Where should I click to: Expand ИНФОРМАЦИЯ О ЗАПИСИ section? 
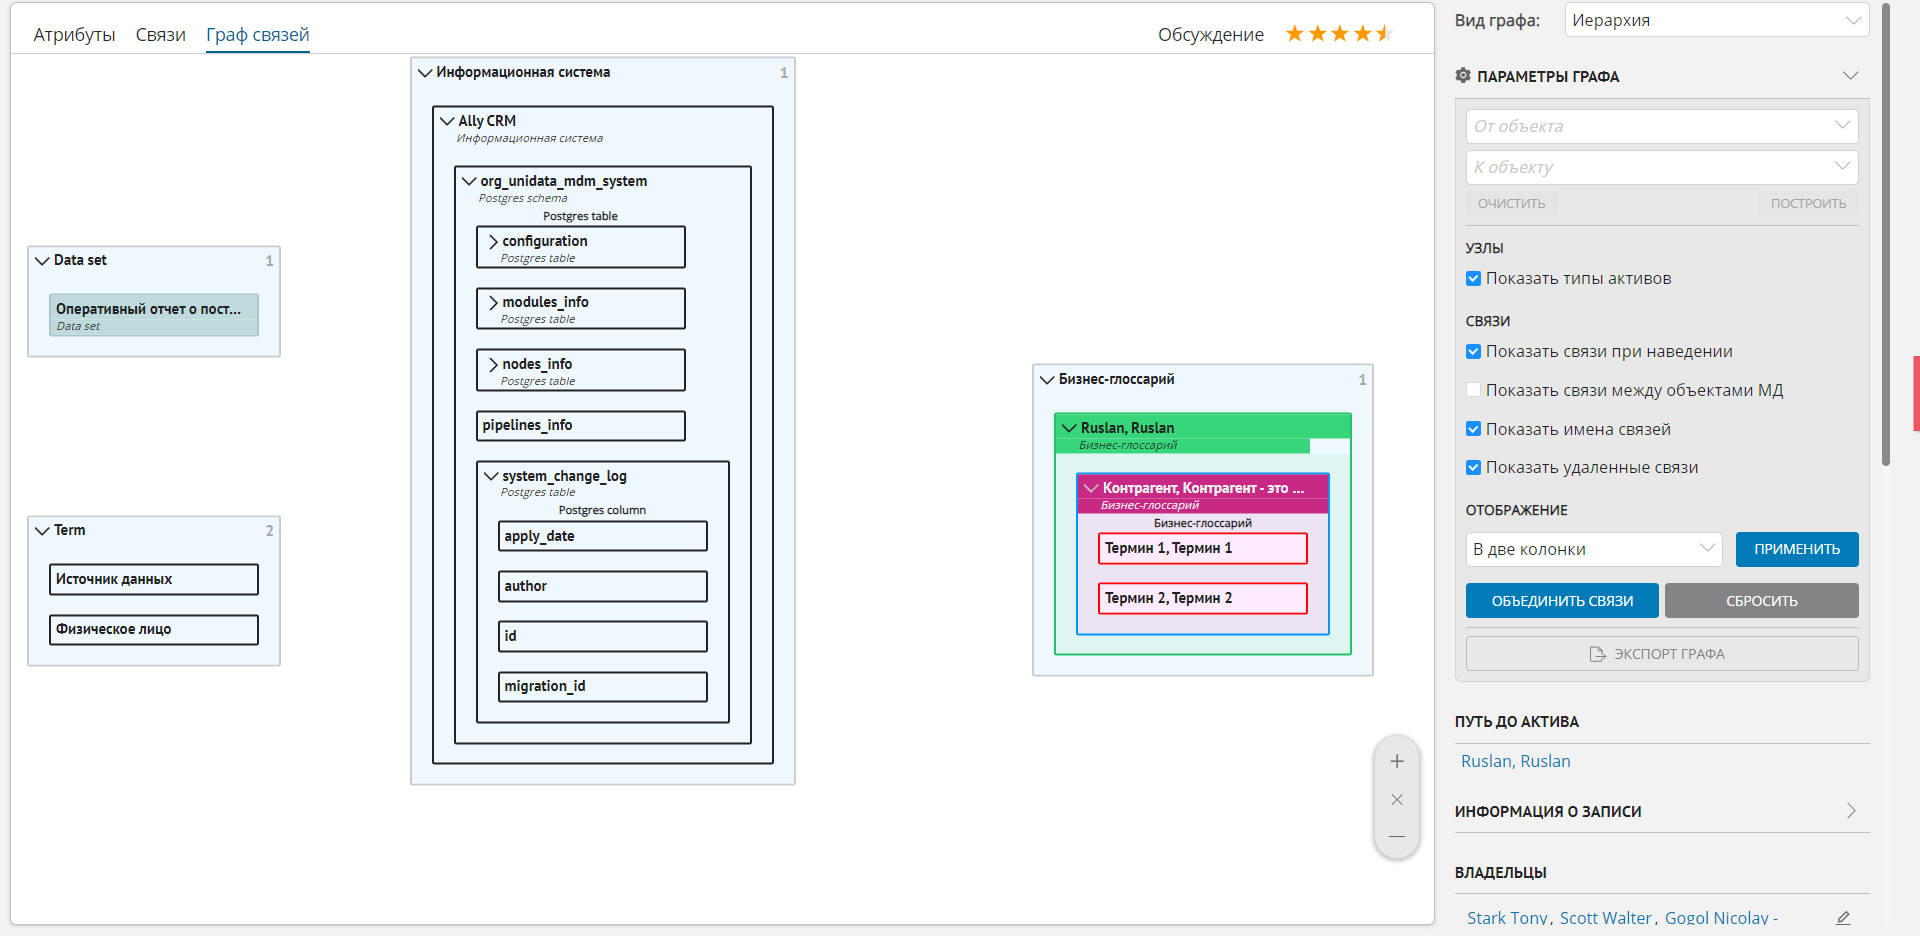1851,811
